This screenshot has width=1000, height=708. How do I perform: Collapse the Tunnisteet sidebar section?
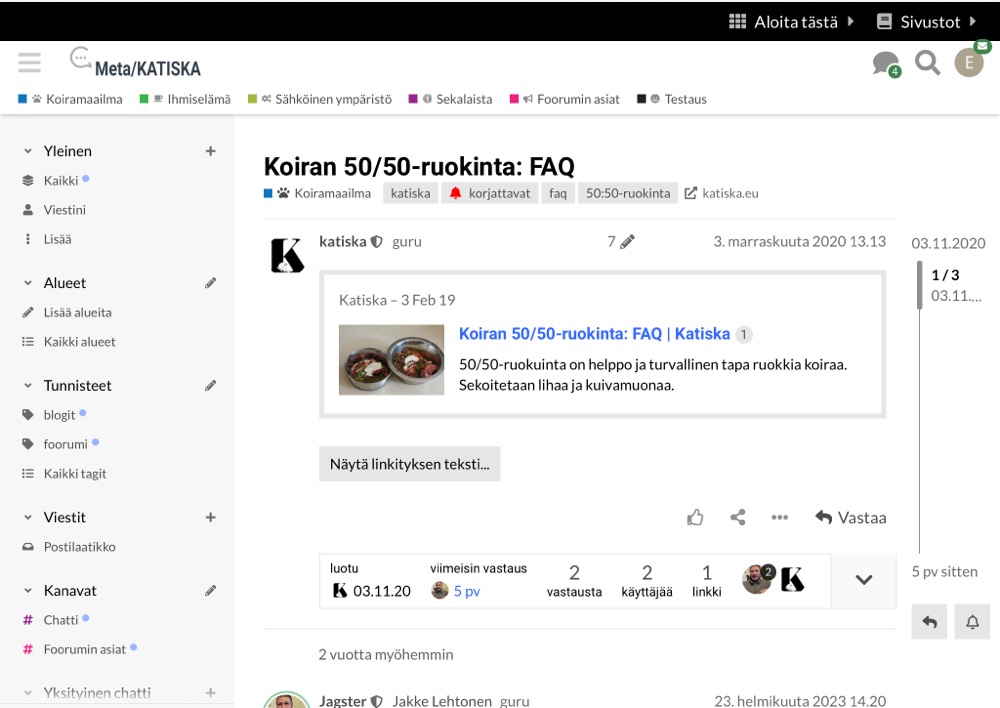28,385
